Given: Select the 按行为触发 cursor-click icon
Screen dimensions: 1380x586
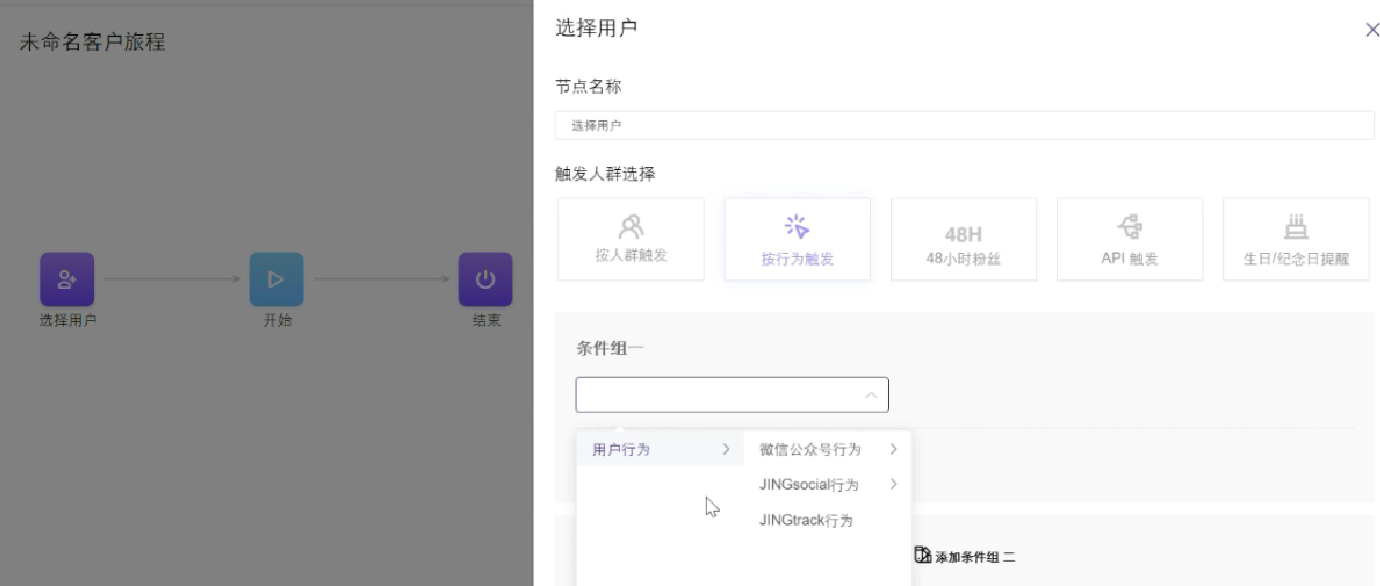Looking at the screenshot, I should pyautogui.click(x=797, y=226).
